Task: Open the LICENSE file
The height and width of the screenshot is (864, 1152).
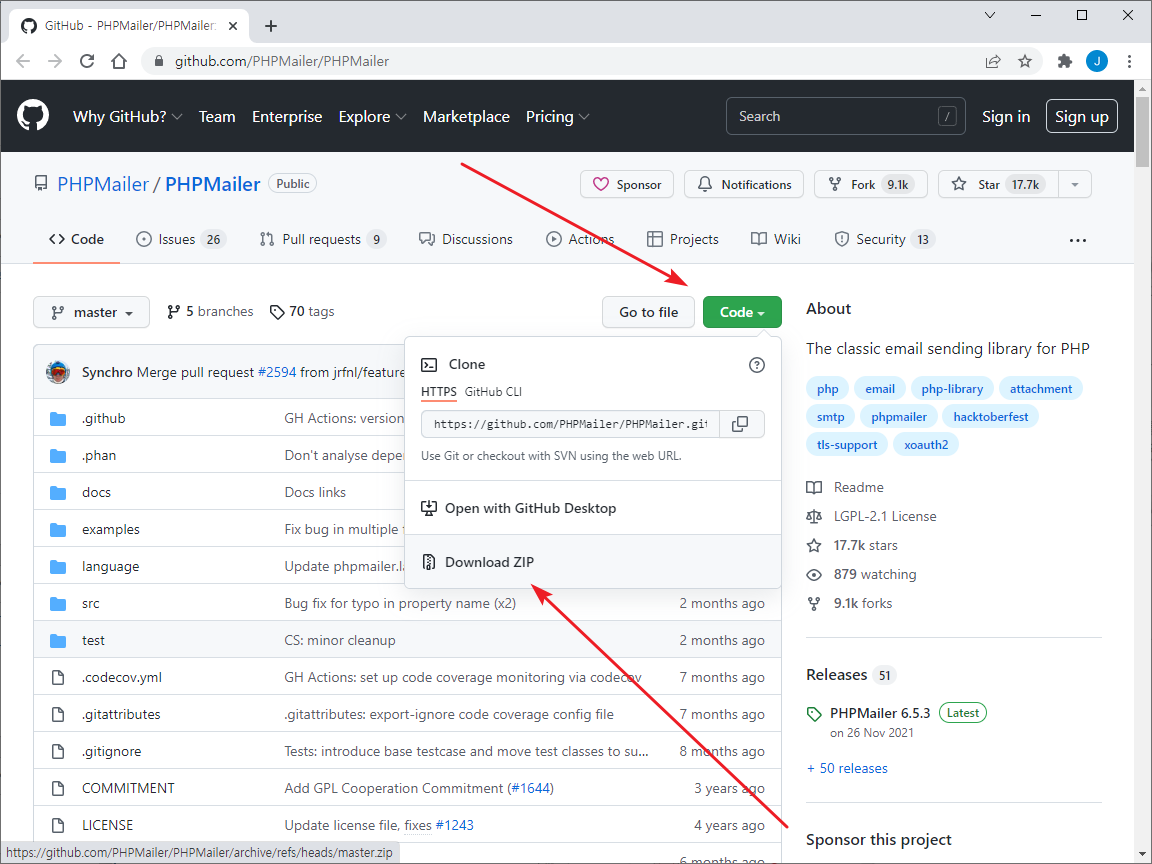Action: tap(107, 825)
